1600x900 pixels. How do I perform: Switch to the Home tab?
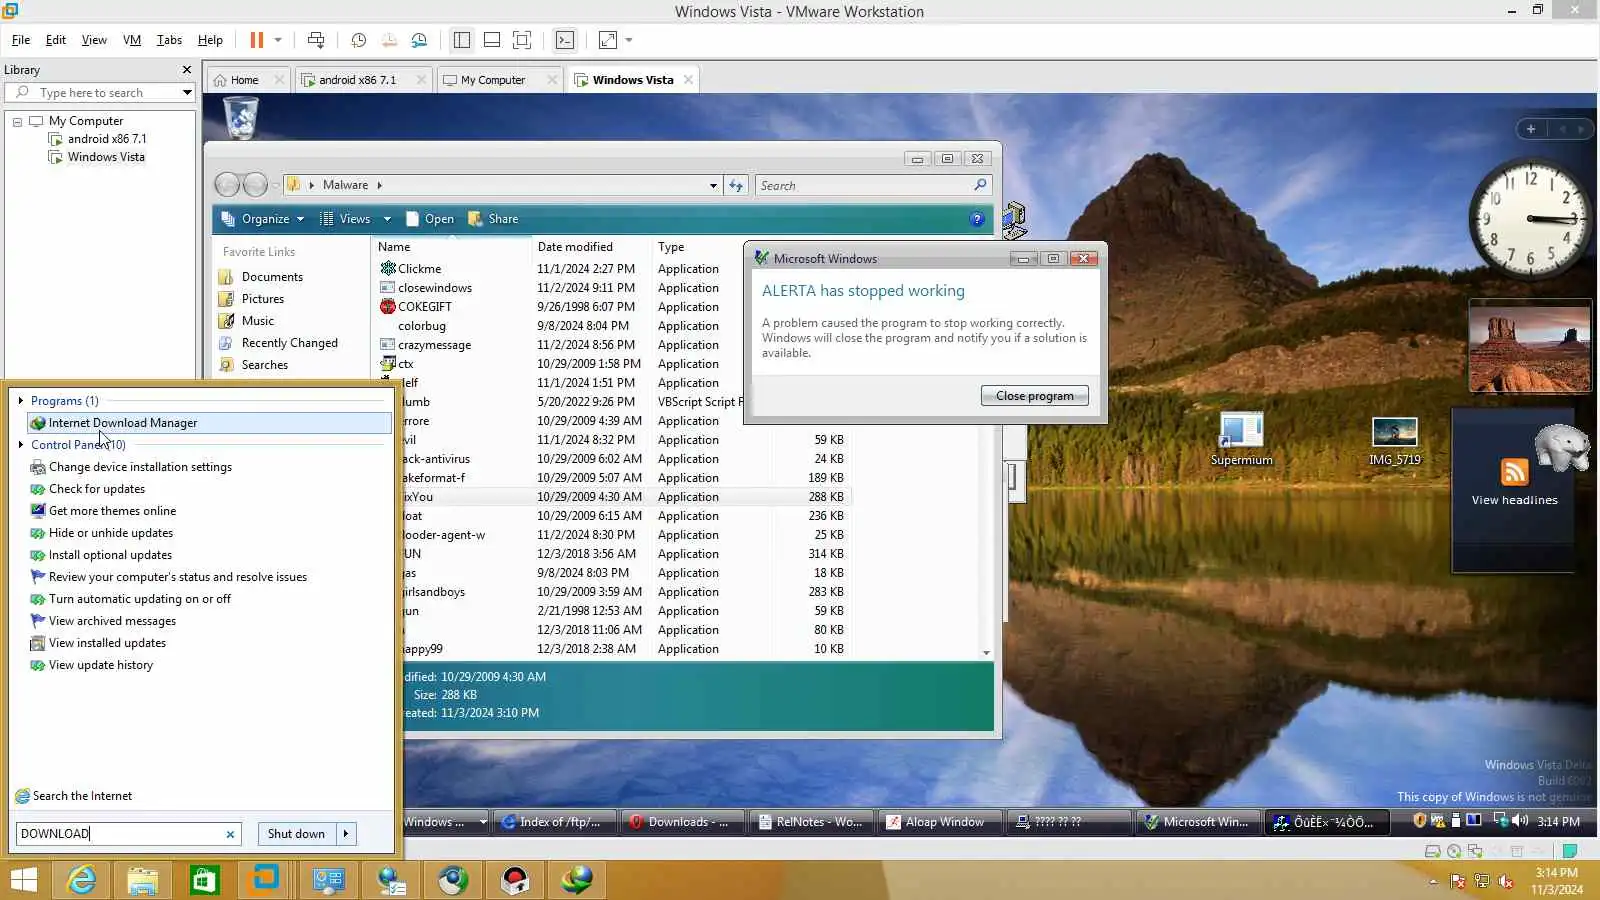[244, 80]
